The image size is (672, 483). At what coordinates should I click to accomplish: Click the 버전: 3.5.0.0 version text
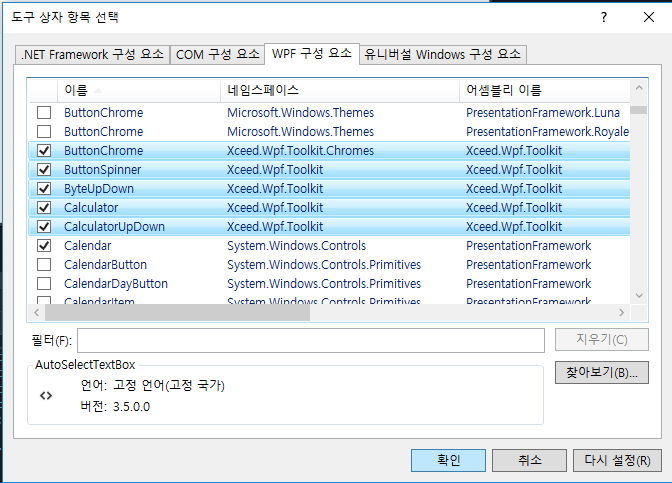click(x=115, y=406)
